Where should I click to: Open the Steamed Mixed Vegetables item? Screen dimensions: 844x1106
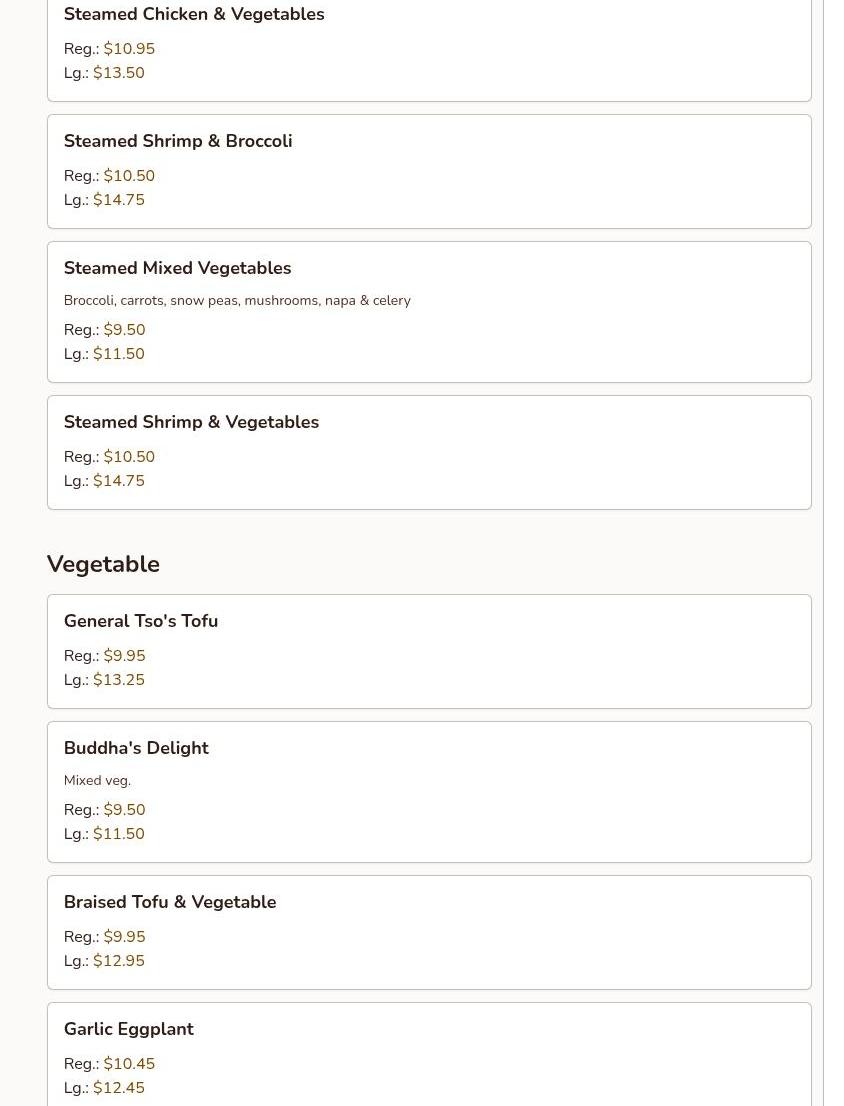[x=429, y=312]
